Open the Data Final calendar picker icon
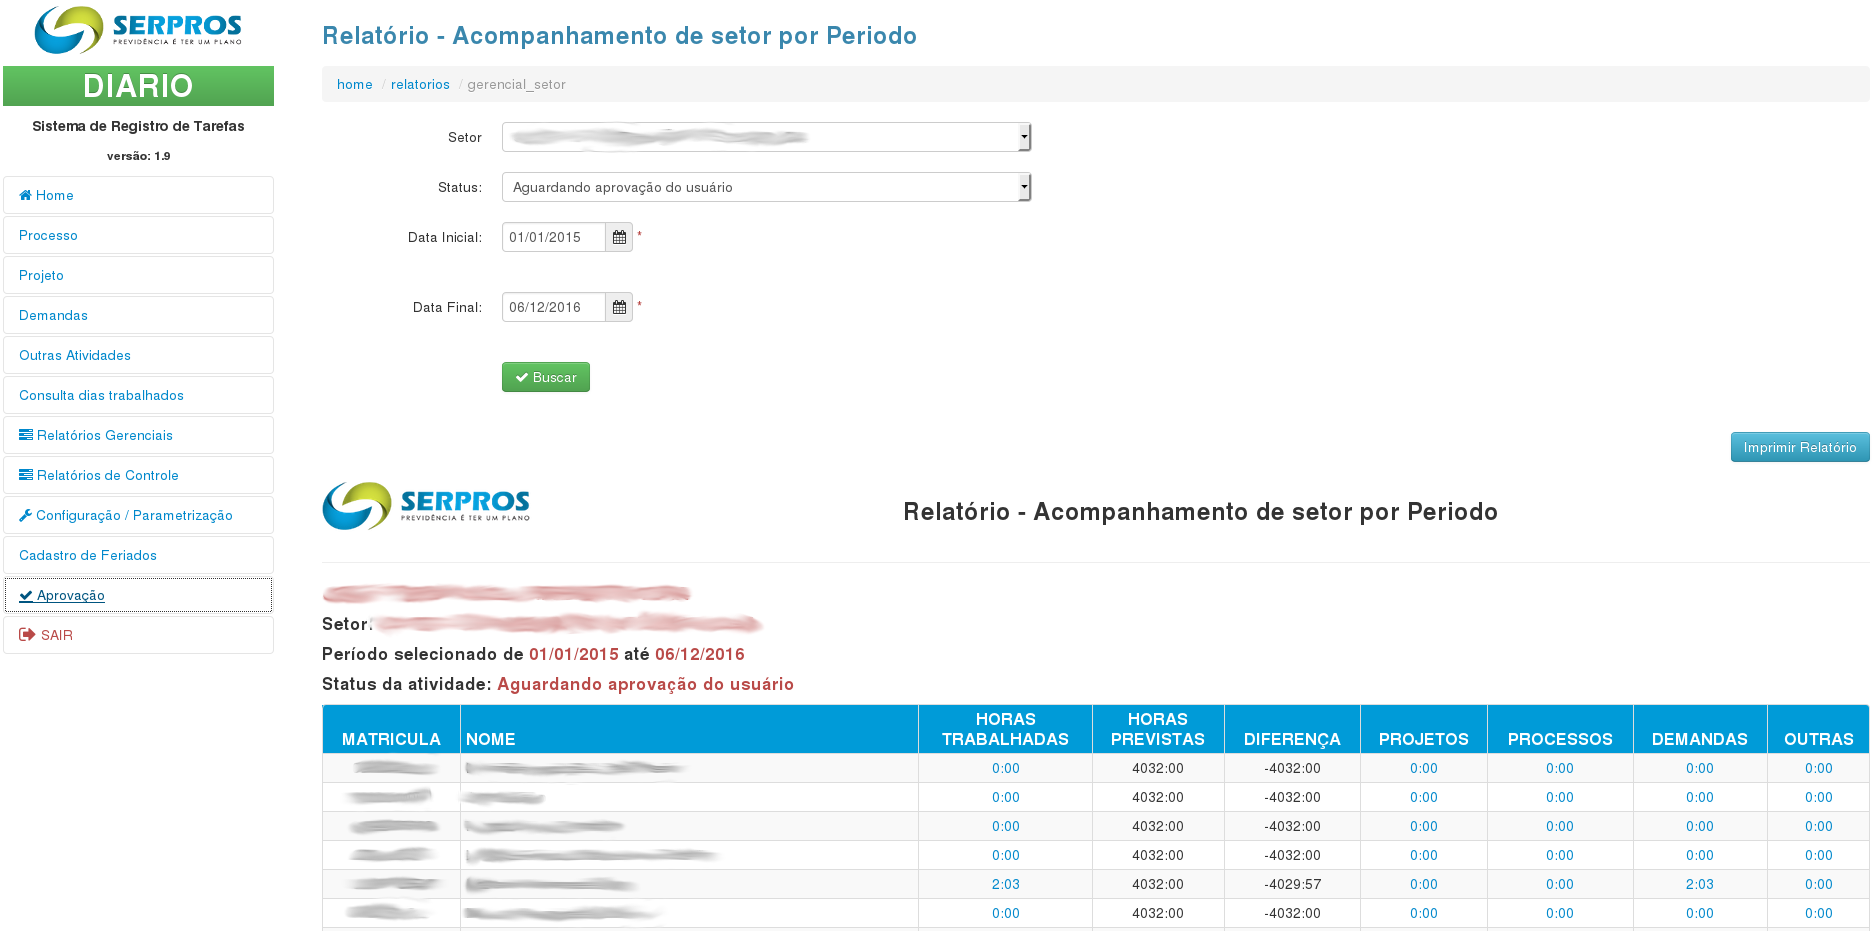1874x931 pixels. tap(619, 307)
